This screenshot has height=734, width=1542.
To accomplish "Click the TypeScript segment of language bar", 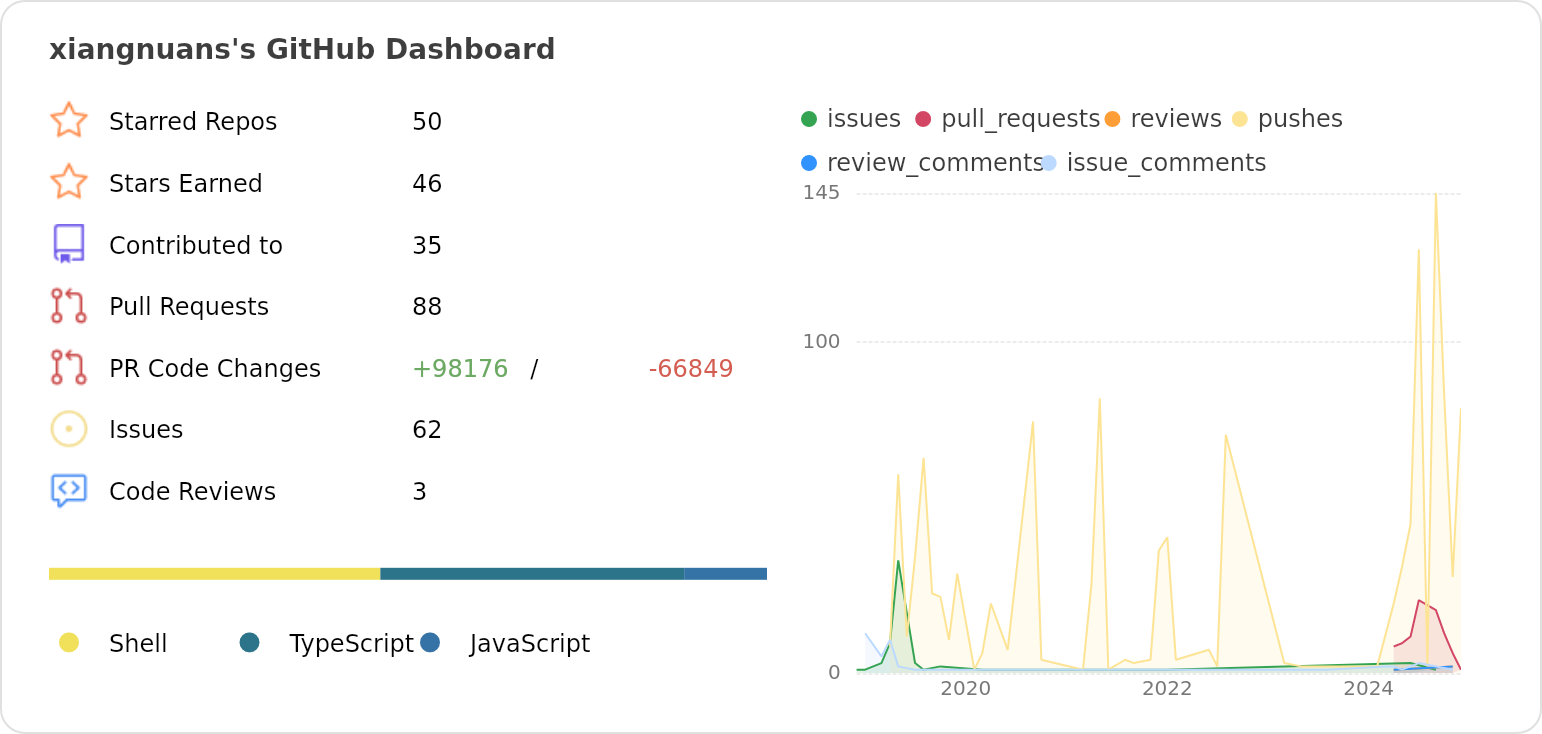I will (x=532, y=574).
